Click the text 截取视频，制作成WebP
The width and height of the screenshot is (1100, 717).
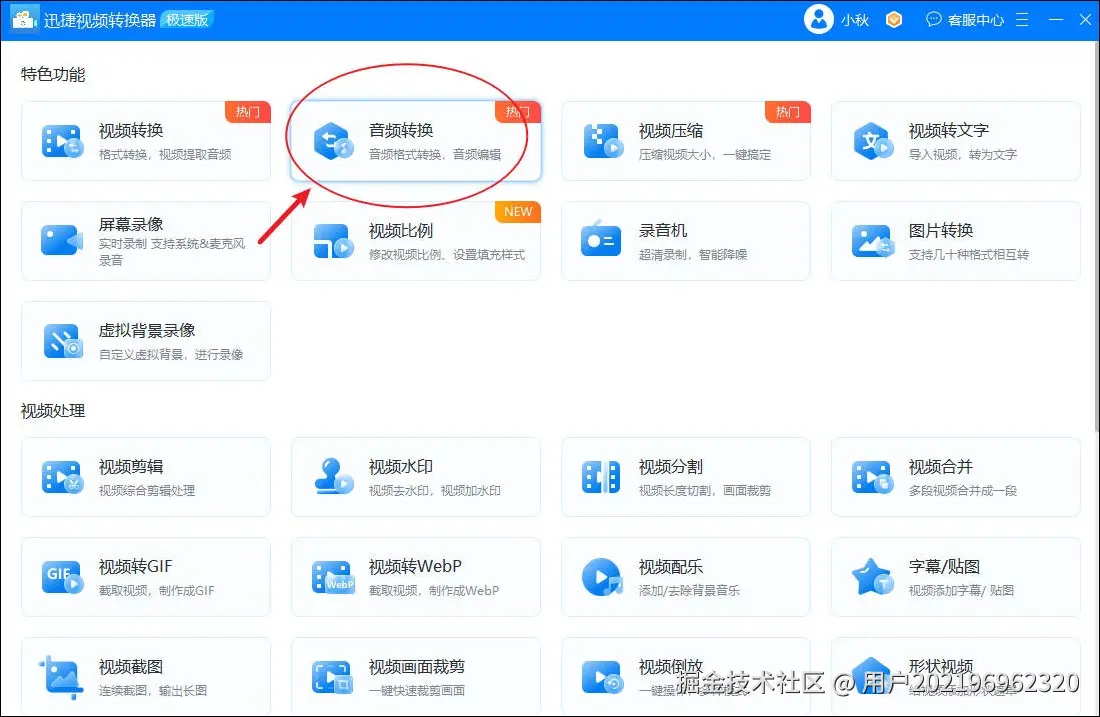[434, 591]
